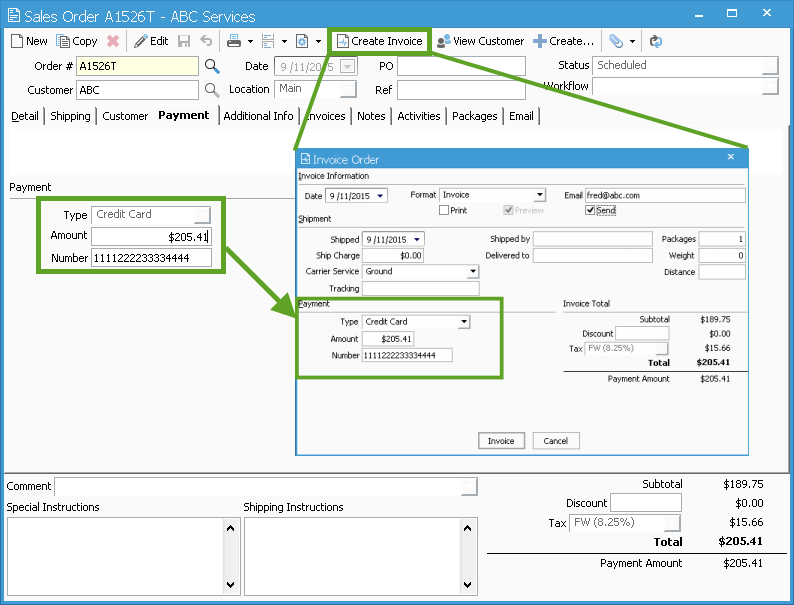Click Special Instructions scroll up arrow

click(230, 528)
